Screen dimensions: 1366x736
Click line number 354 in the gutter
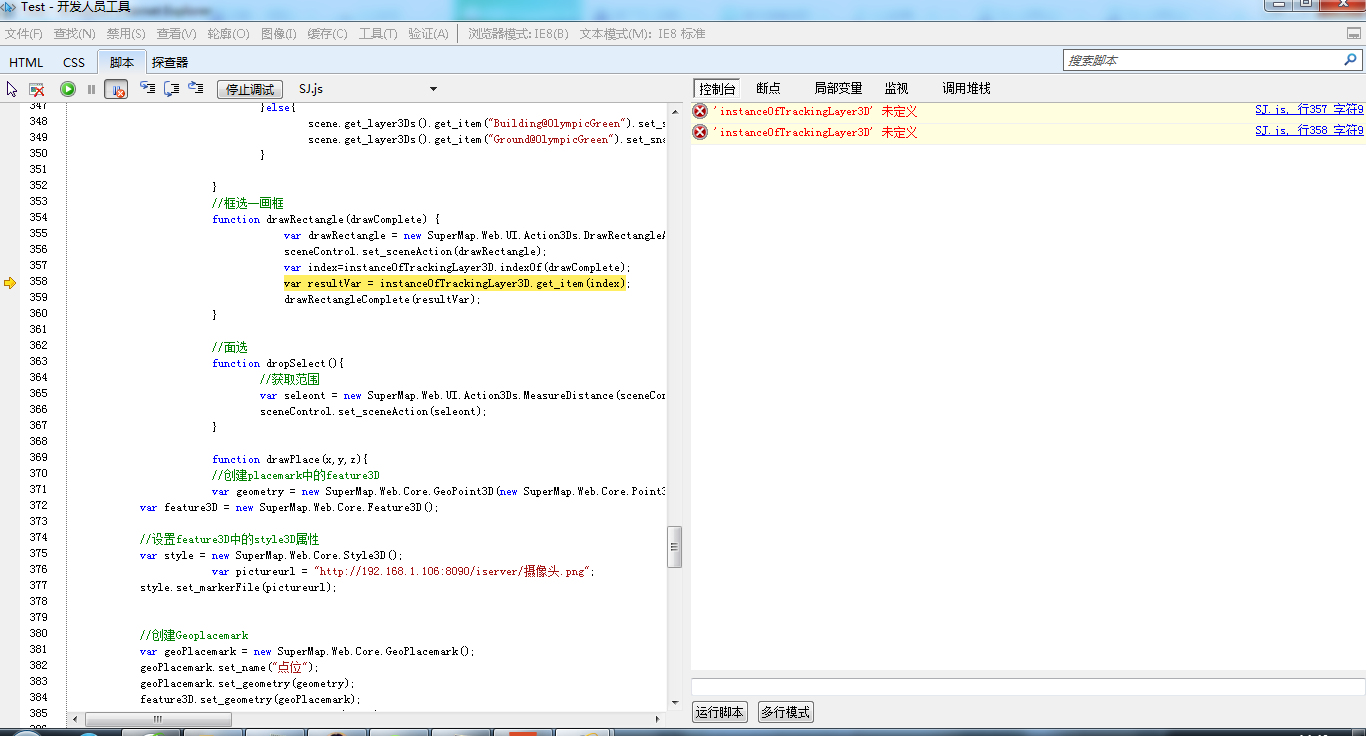(x=38, y=218)
